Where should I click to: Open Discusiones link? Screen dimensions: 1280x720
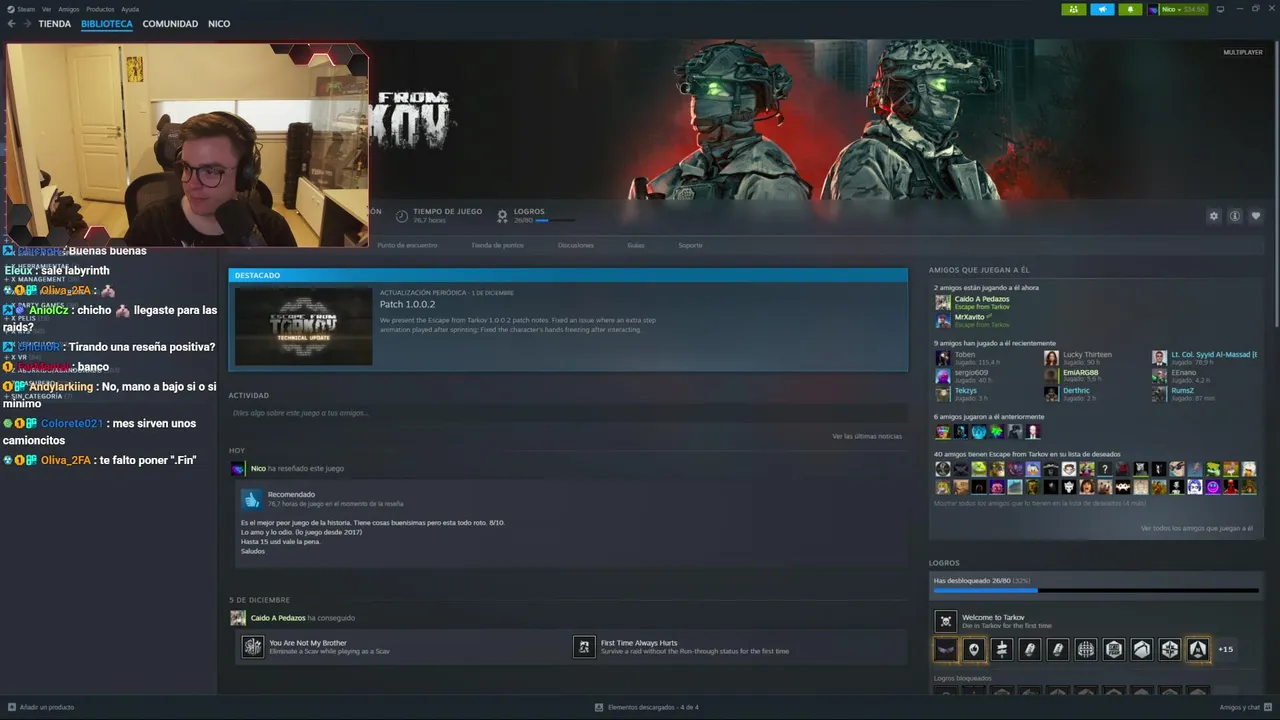point(576,245)
